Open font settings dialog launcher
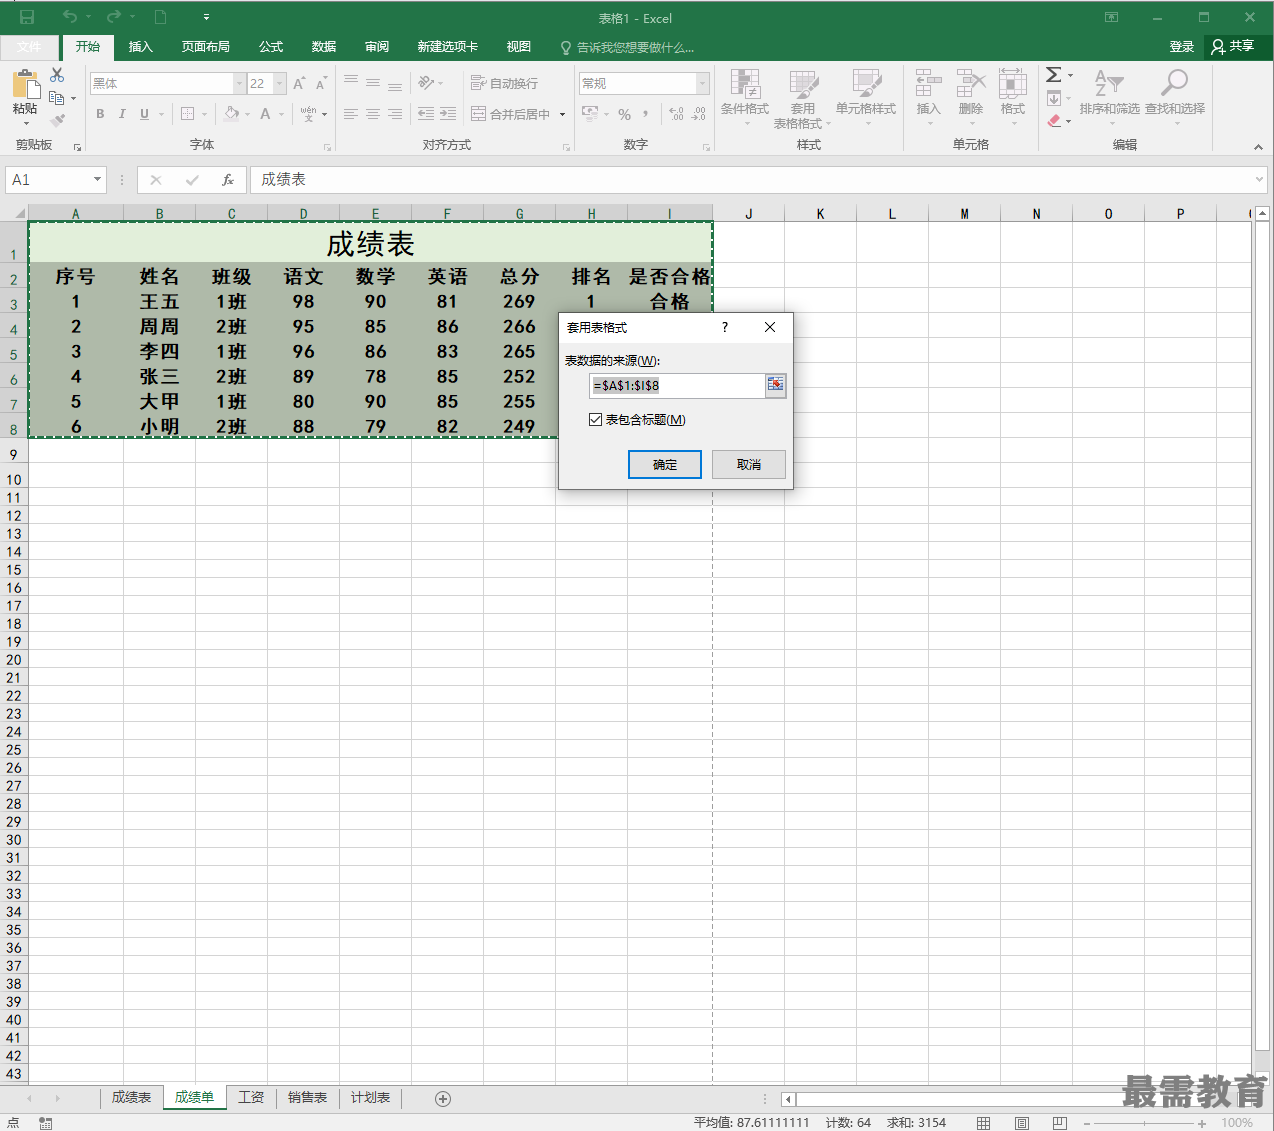 [327, 148]
